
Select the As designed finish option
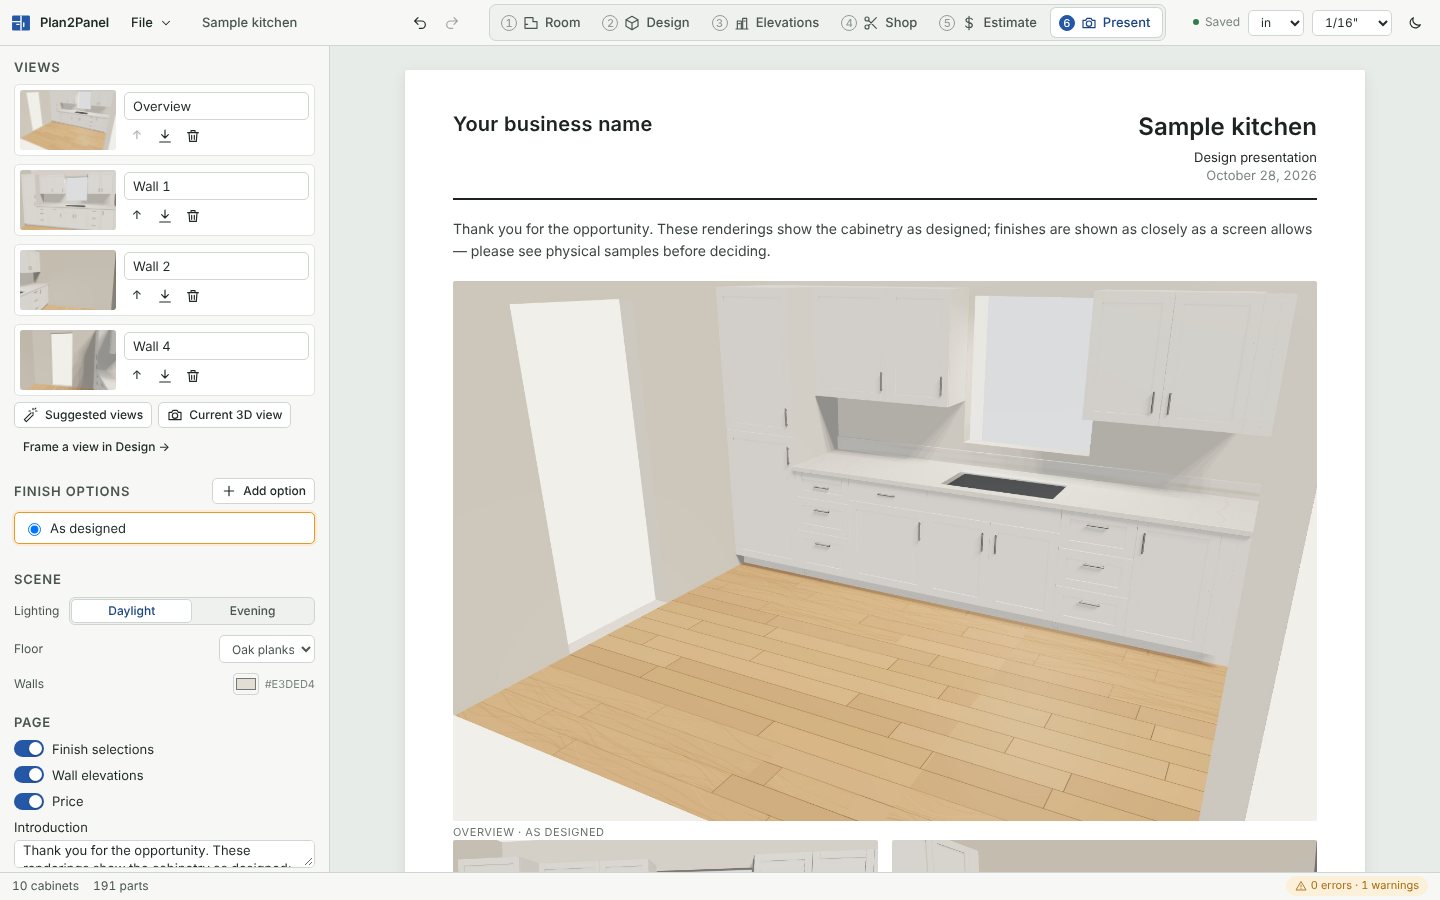pos(165,529)
